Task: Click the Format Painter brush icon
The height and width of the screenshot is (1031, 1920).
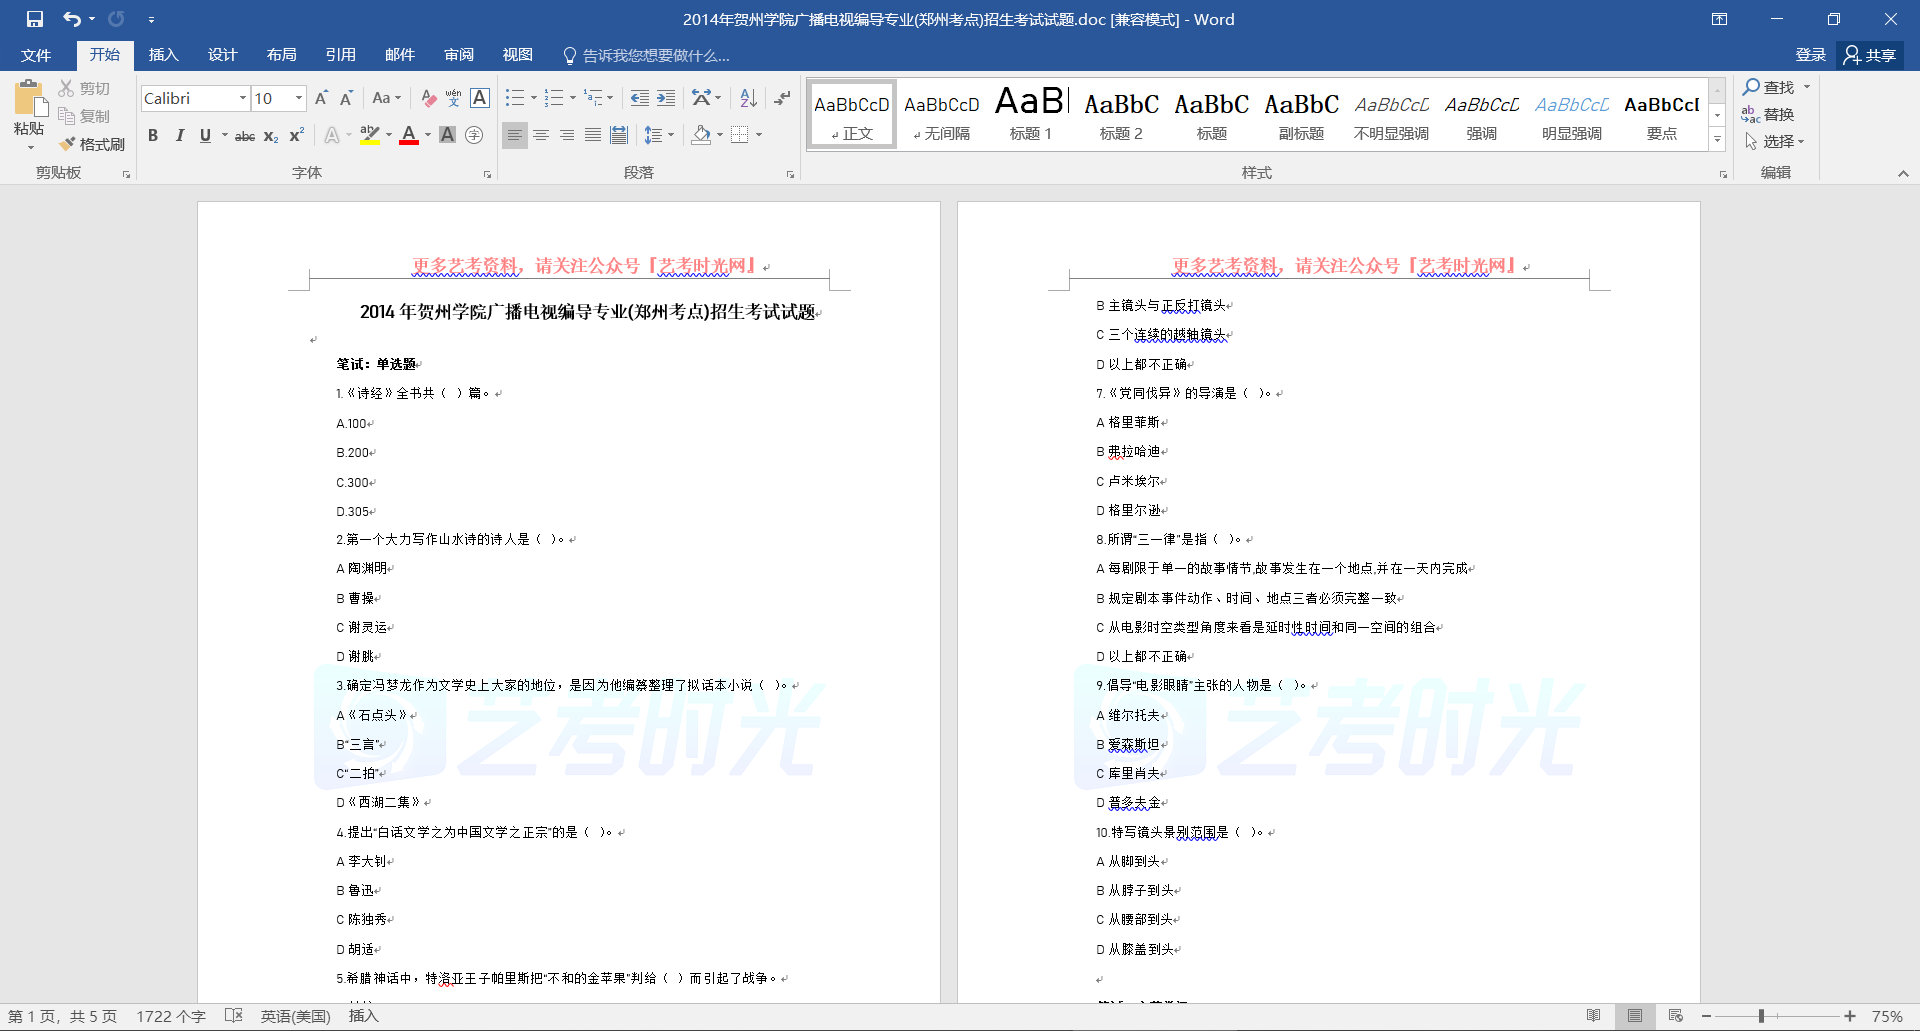Action: click(x=68, y=144)
